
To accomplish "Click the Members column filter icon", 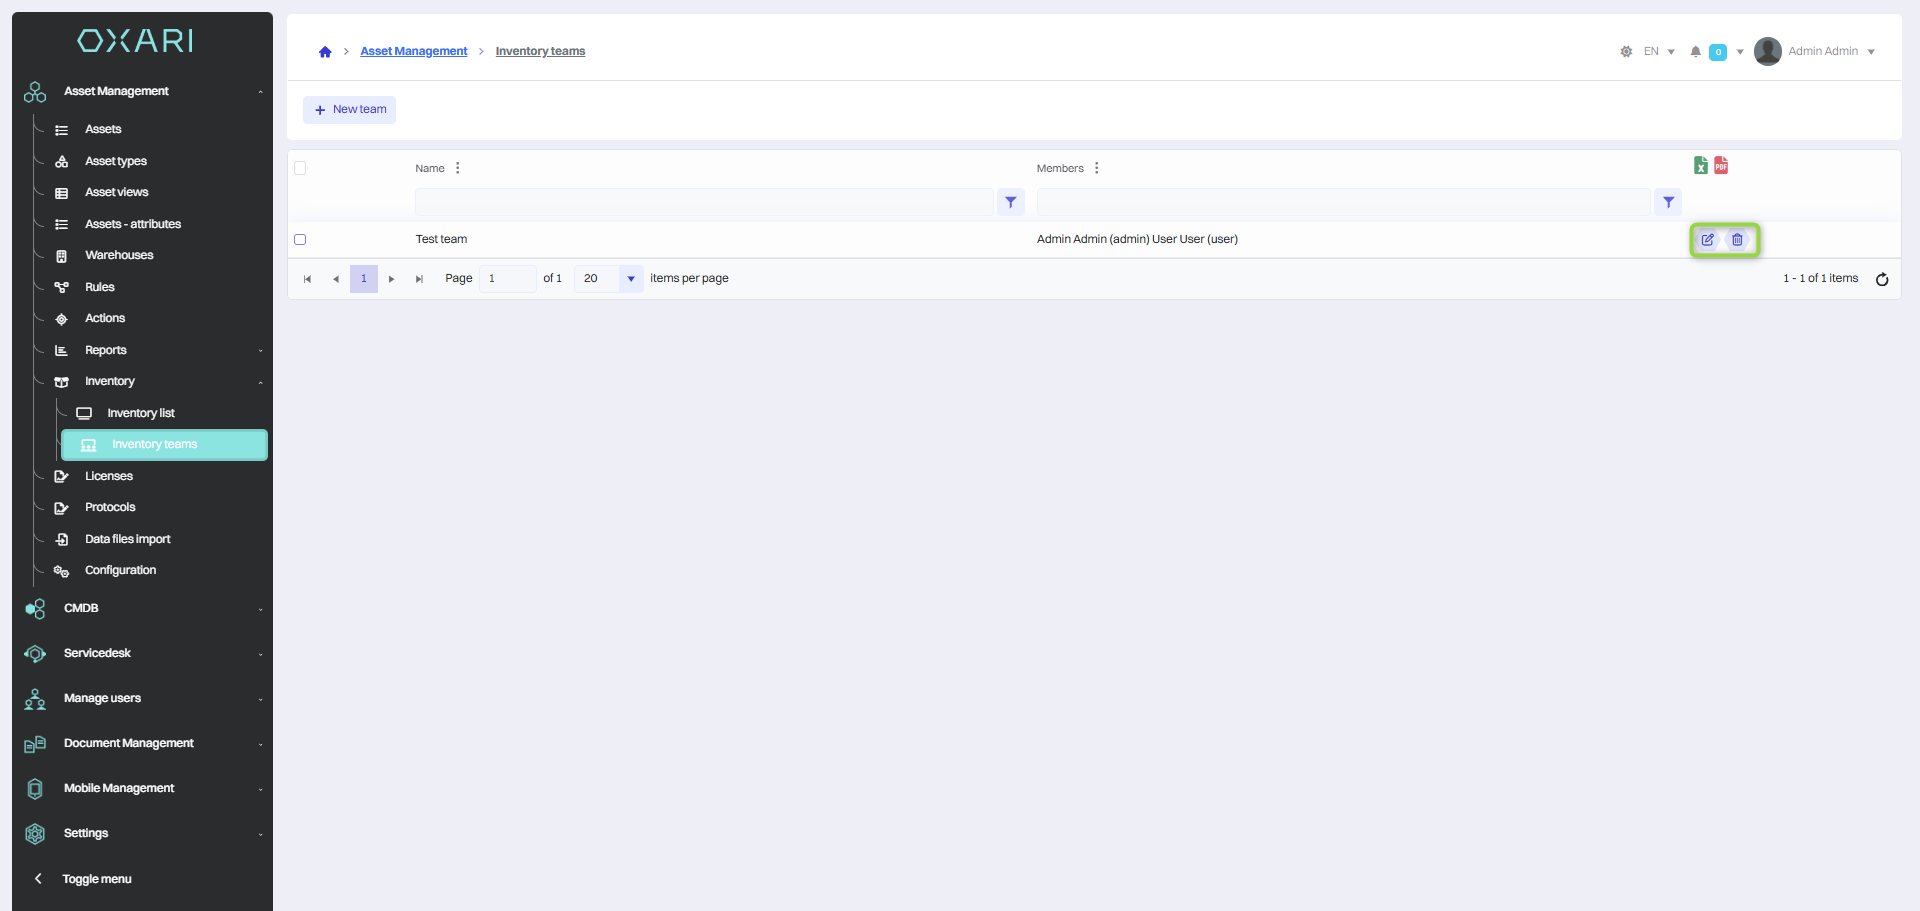I will 1668,203.
